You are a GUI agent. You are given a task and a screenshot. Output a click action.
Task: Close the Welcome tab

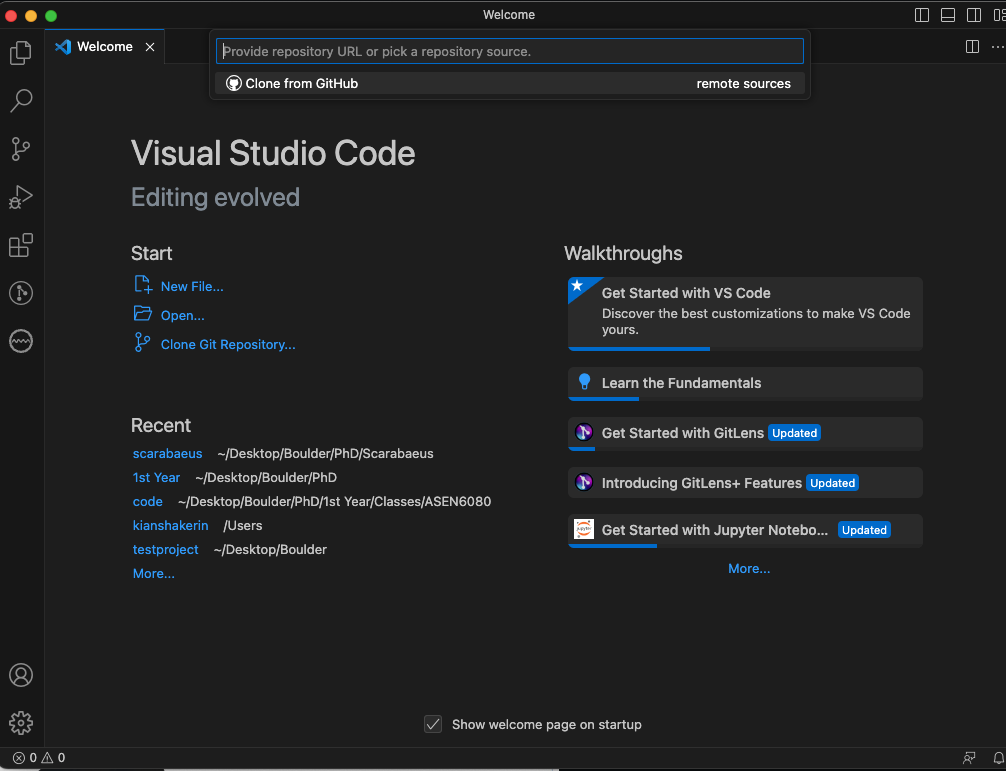tap(149, 47)
